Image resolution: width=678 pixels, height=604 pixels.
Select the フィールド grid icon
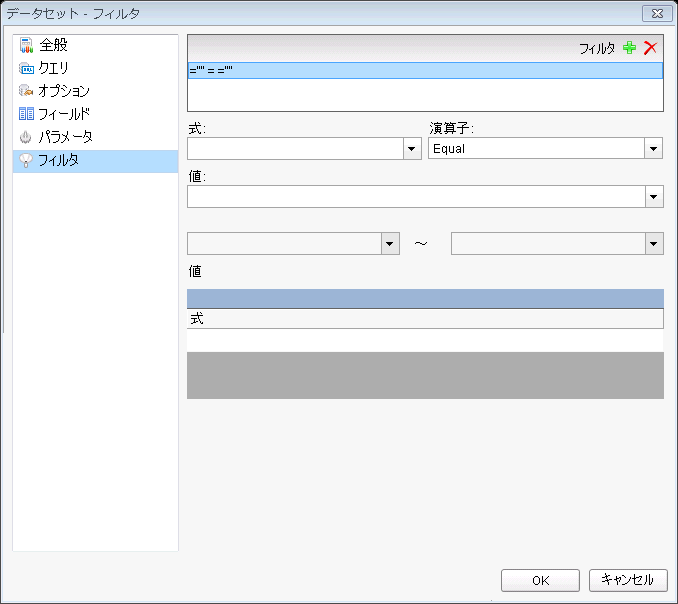[x=26, y=114]
